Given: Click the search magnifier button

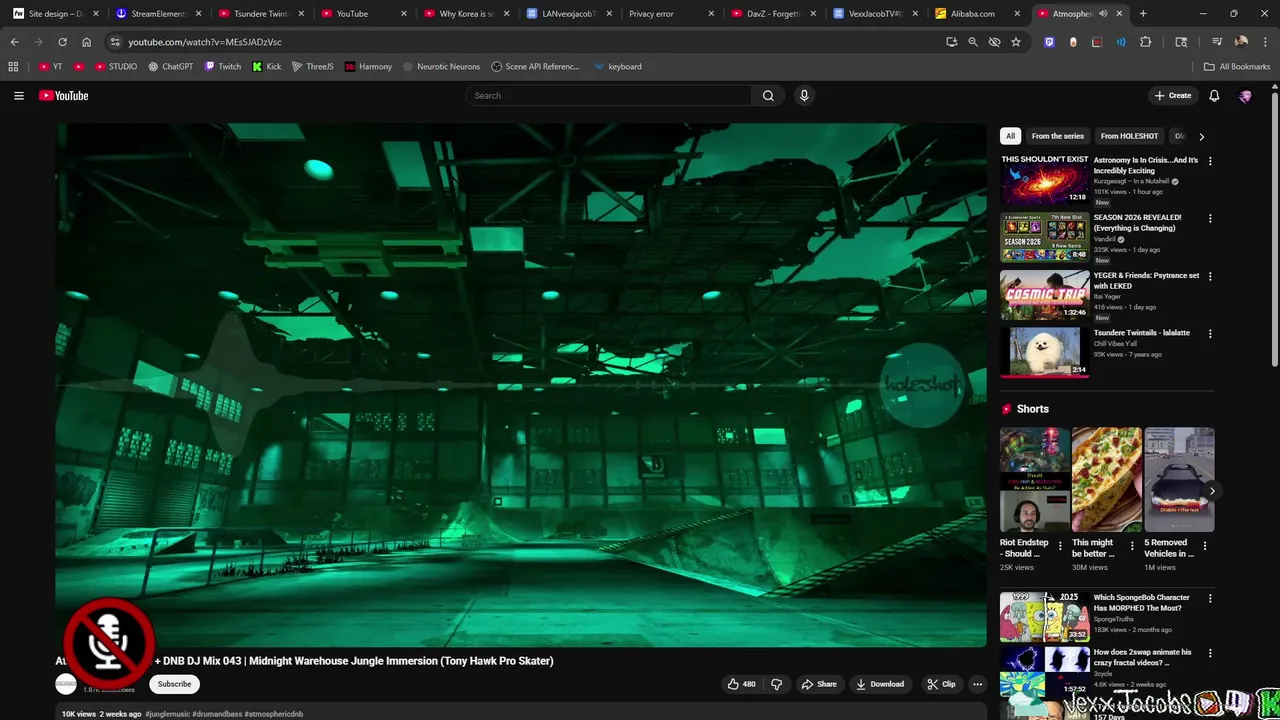Looking at the screenshot, I should [x=768, y=96].
